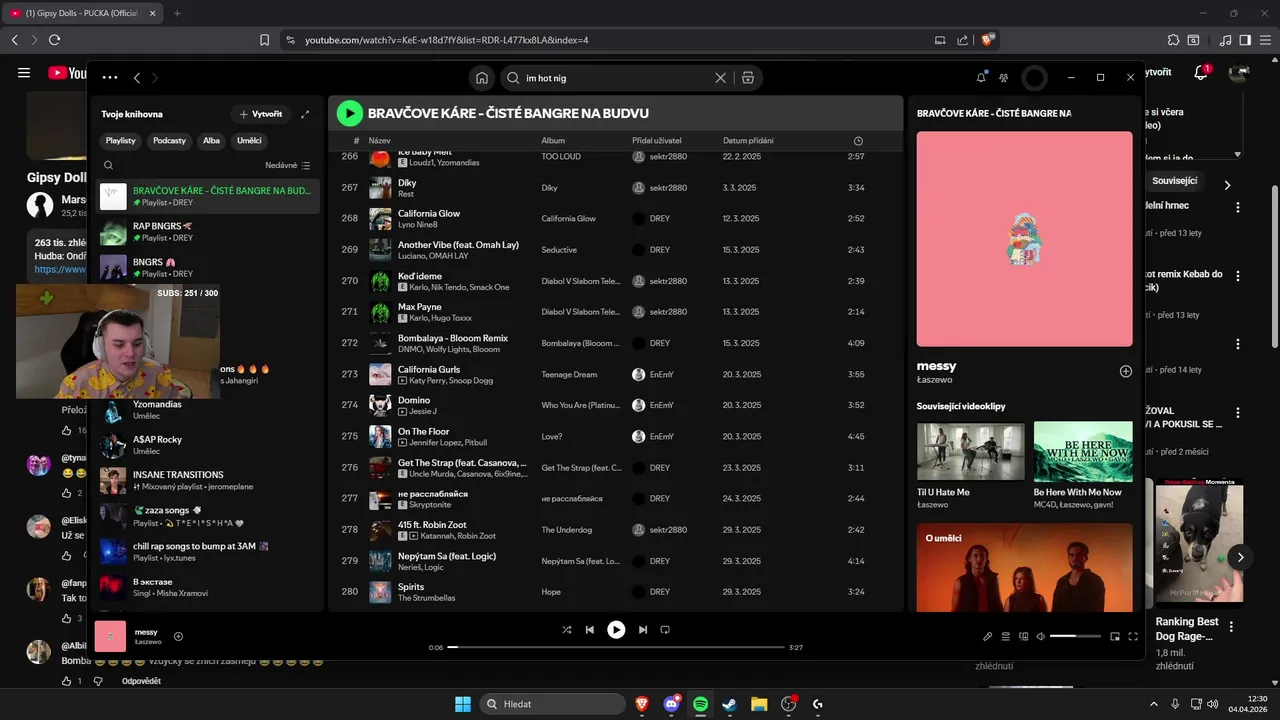Add messy to liked songs in sidebar
The height and width of the screenshot is (720, 1280).
[x=1125, y=371]
